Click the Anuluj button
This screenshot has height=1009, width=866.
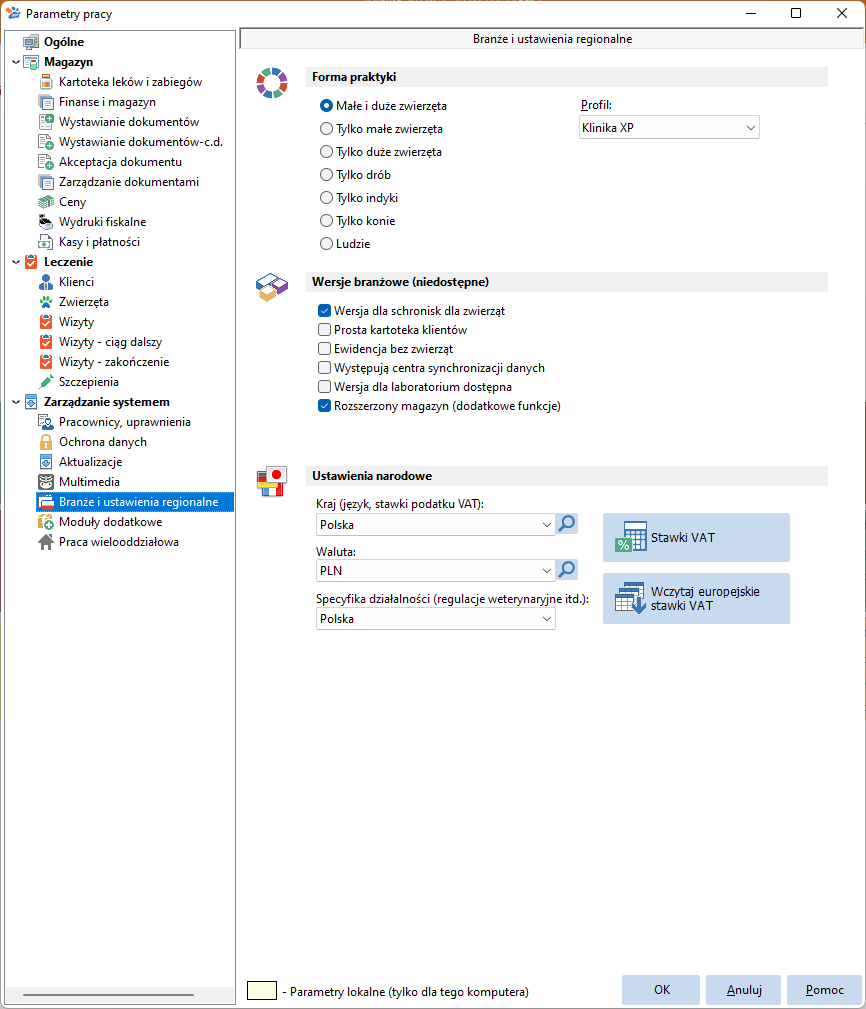click(743, 990)
